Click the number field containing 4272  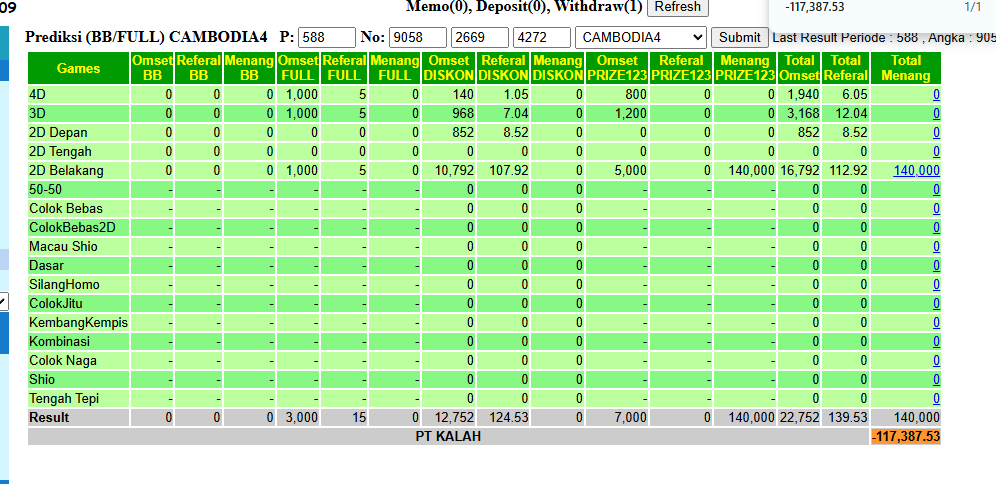(x=542, y=37)
